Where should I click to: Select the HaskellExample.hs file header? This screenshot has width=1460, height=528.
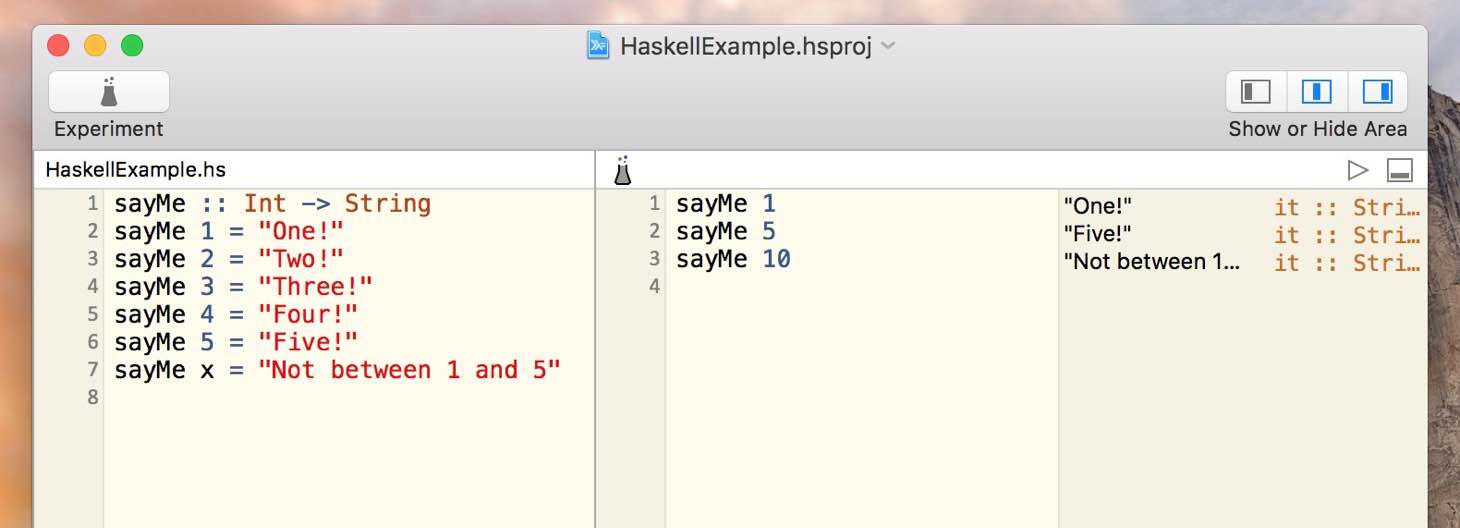pyautogui.click(x=135, y=170)
